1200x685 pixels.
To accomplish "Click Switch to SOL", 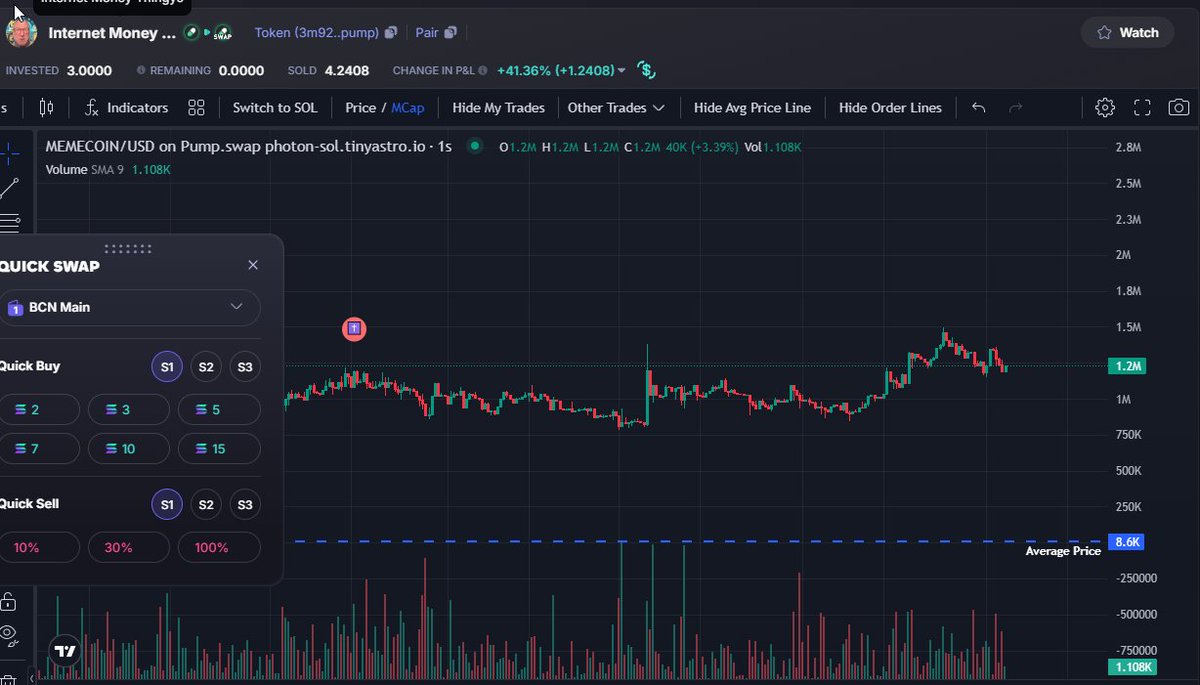I will click(275, 107).
